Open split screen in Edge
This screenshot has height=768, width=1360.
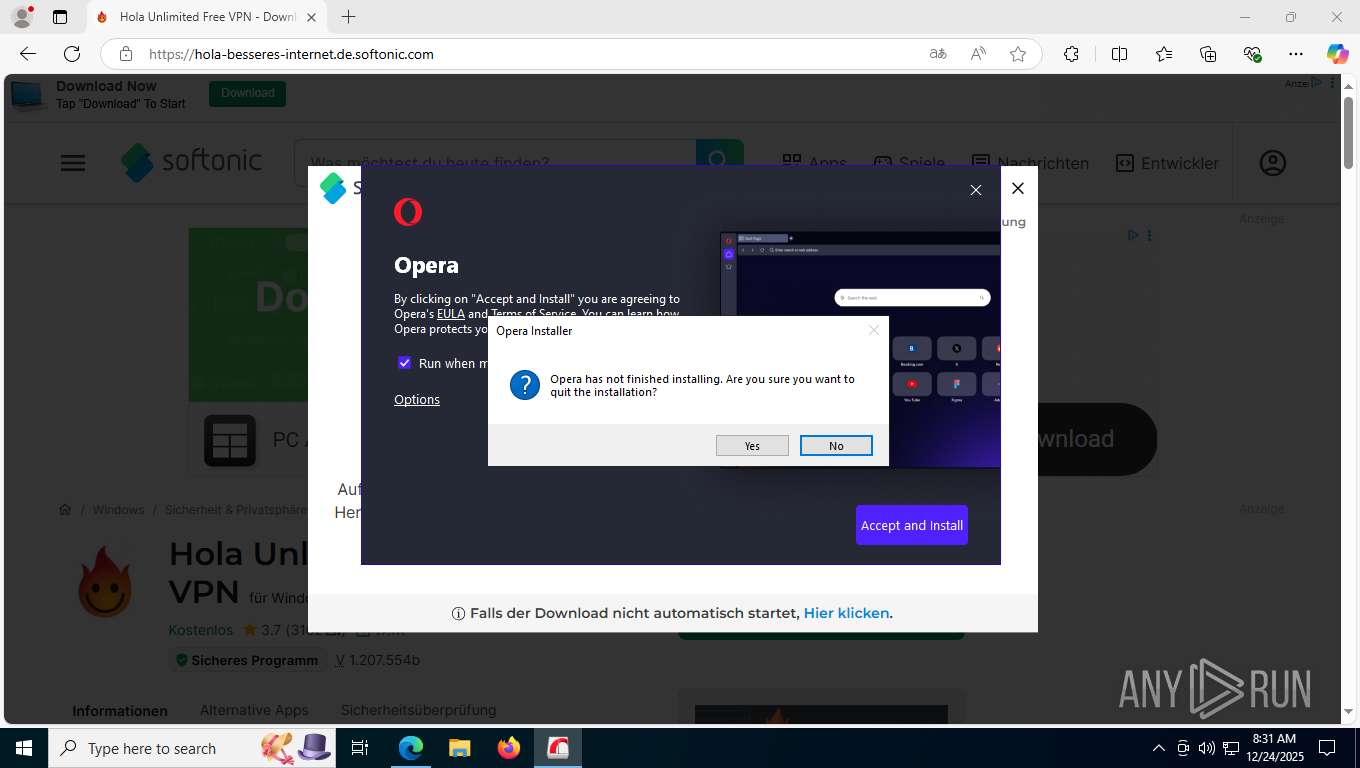click(1120, 54)
